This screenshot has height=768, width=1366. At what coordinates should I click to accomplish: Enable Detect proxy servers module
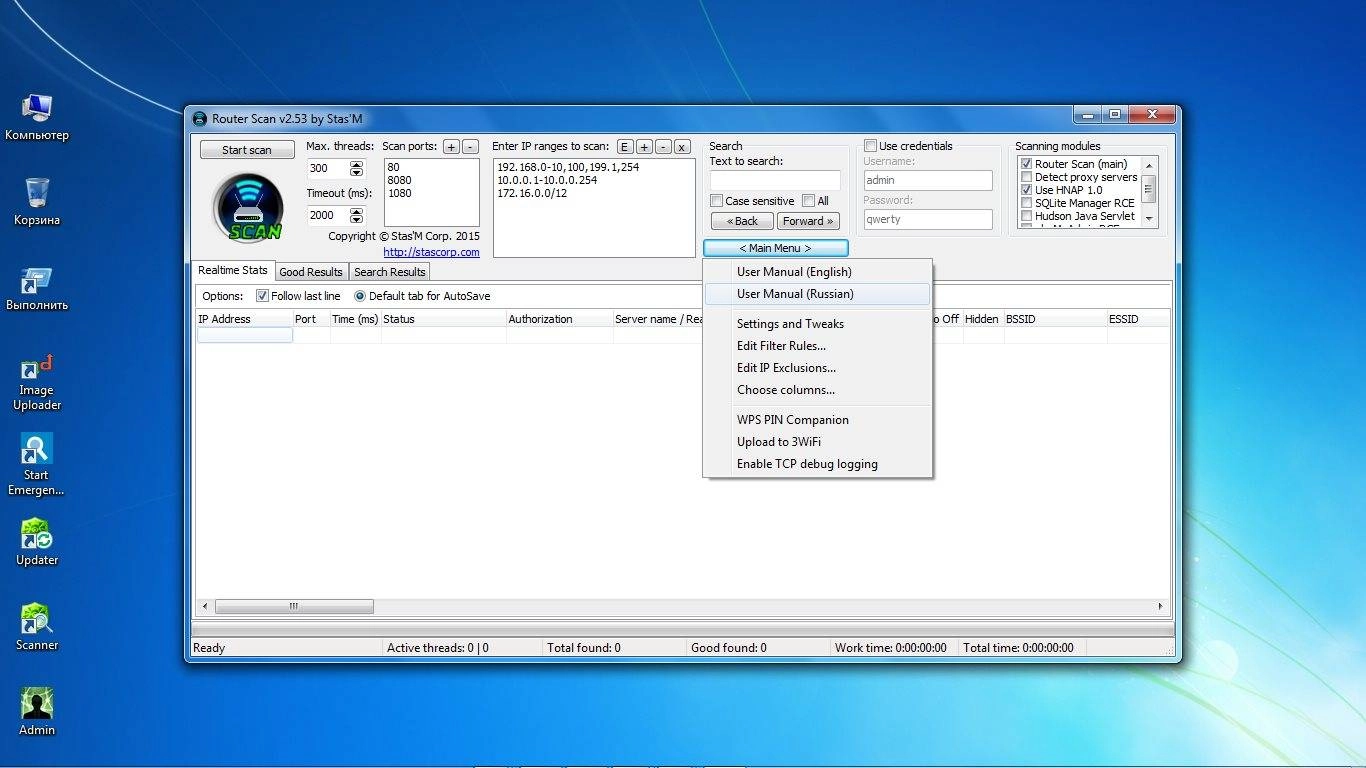(1026, 177)
